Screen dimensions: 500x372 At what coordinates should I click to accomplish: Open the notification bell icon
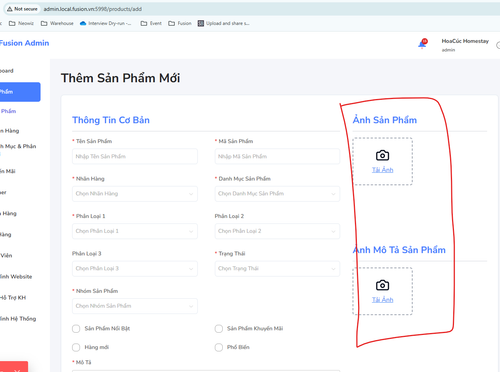click(423, 44)
